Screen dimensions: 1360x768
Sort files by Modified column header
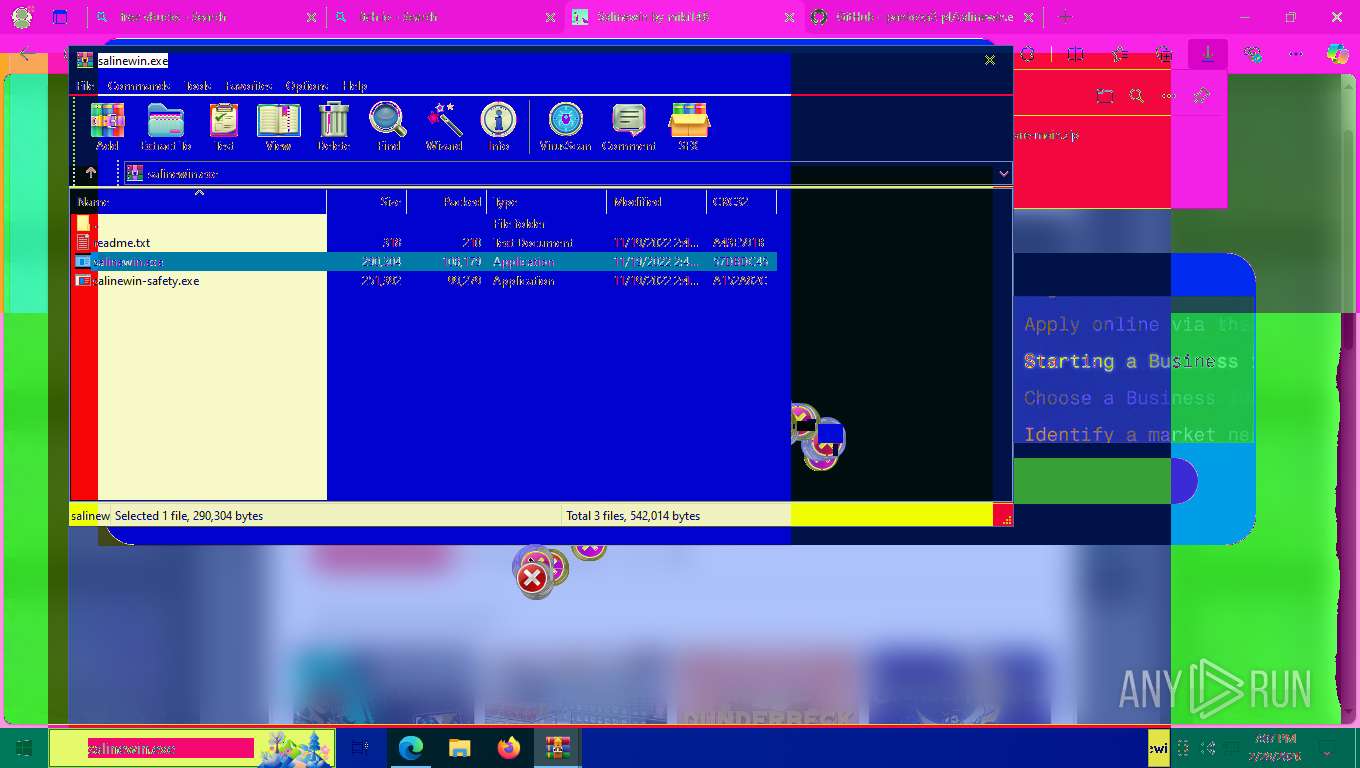[657, 202]
